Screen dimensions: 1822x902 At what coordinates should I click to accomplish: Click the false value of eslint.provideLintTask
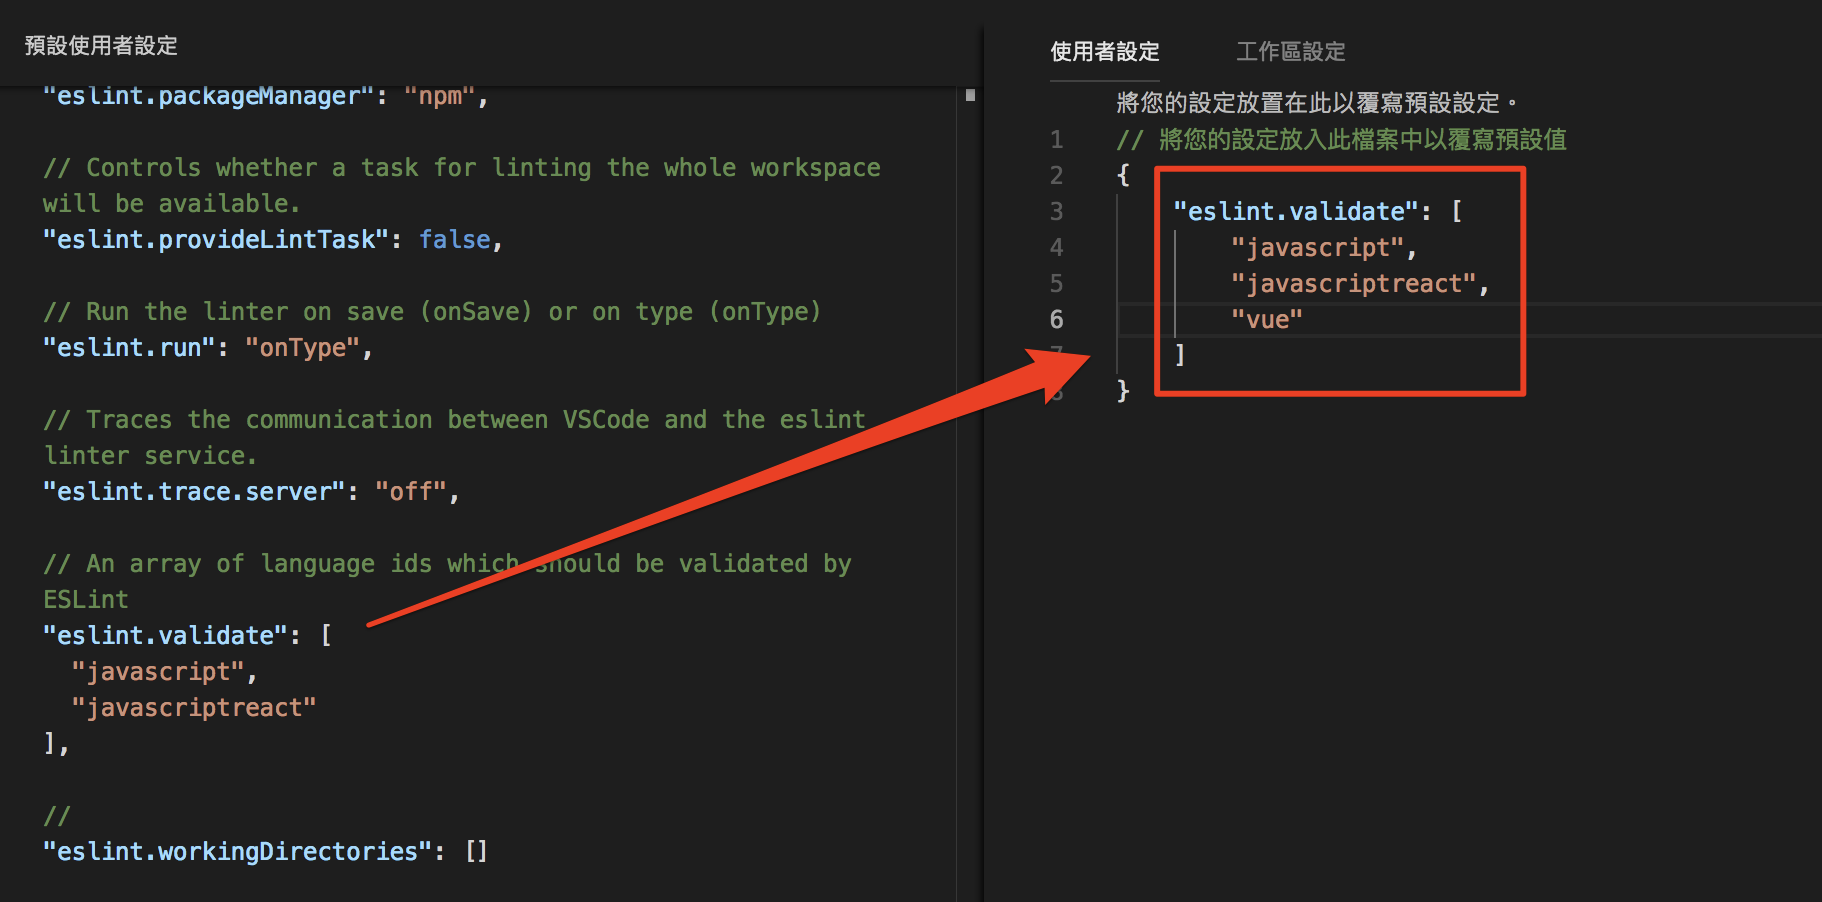455,239
